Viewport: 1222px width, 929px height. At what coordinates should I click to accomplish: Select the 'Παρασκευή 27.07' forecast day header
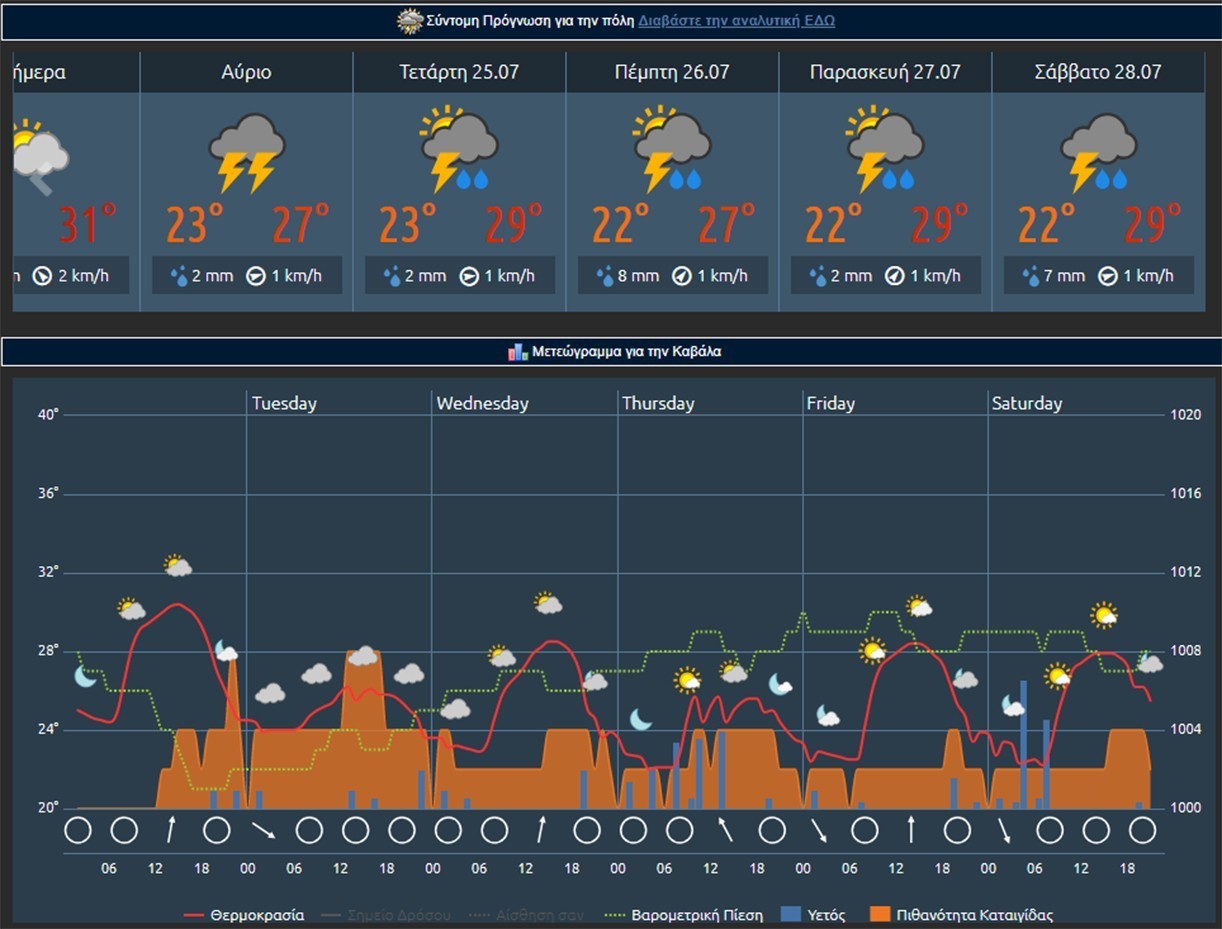(885, 72)
